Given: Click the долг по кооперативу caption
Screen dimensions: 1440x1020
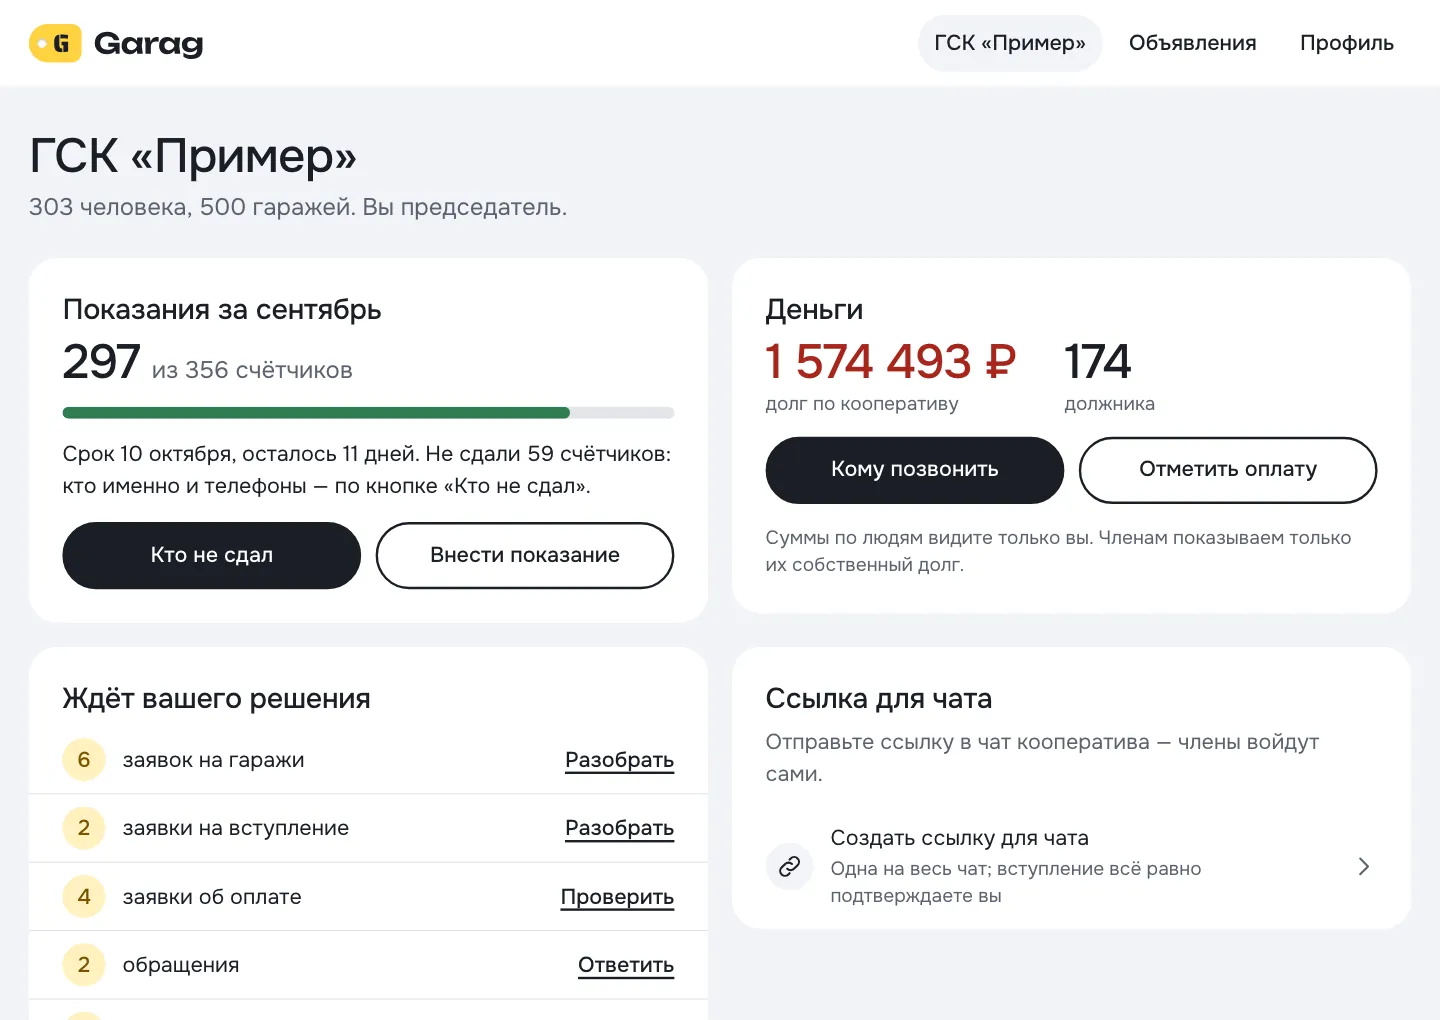Looking at the screenshot, I should pos(862,404).
